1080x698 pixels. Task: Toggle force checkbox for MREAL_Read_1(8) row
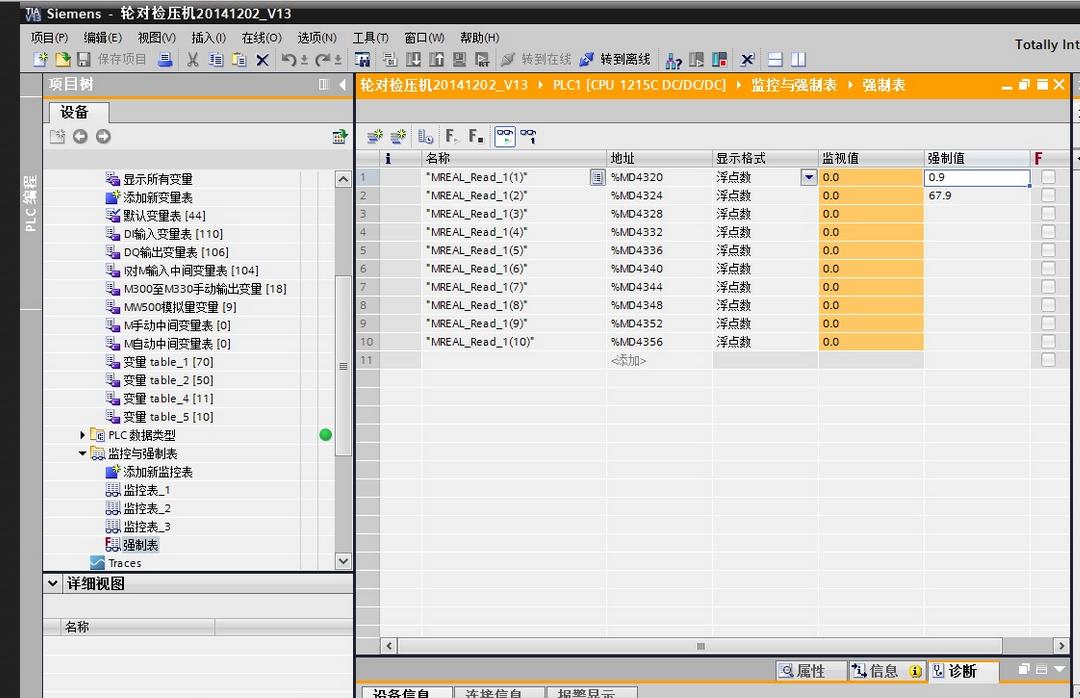(1048, 305)
